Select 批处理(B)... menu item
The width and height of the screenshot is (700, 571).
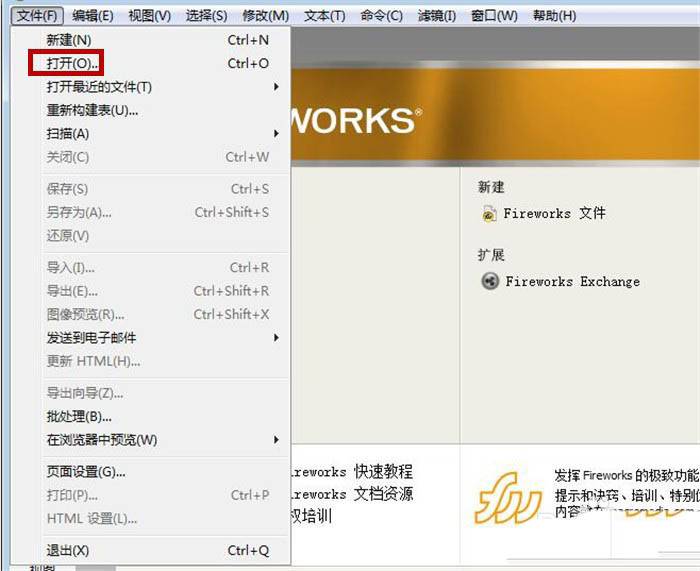point(79,416)
